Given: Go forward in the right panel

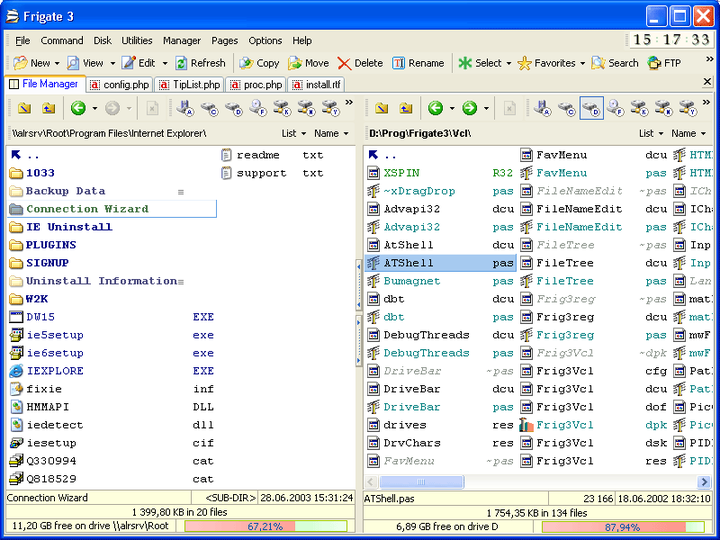Looking at the screenshot, I should click(x=469, y=108).
